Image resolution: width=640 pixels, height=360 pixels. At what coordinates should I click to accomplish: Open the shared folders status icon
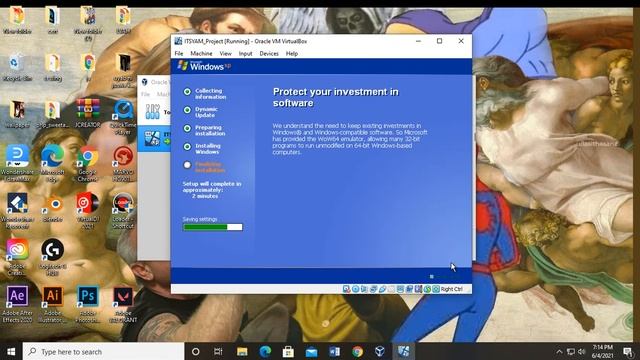(x=391, y=289)
